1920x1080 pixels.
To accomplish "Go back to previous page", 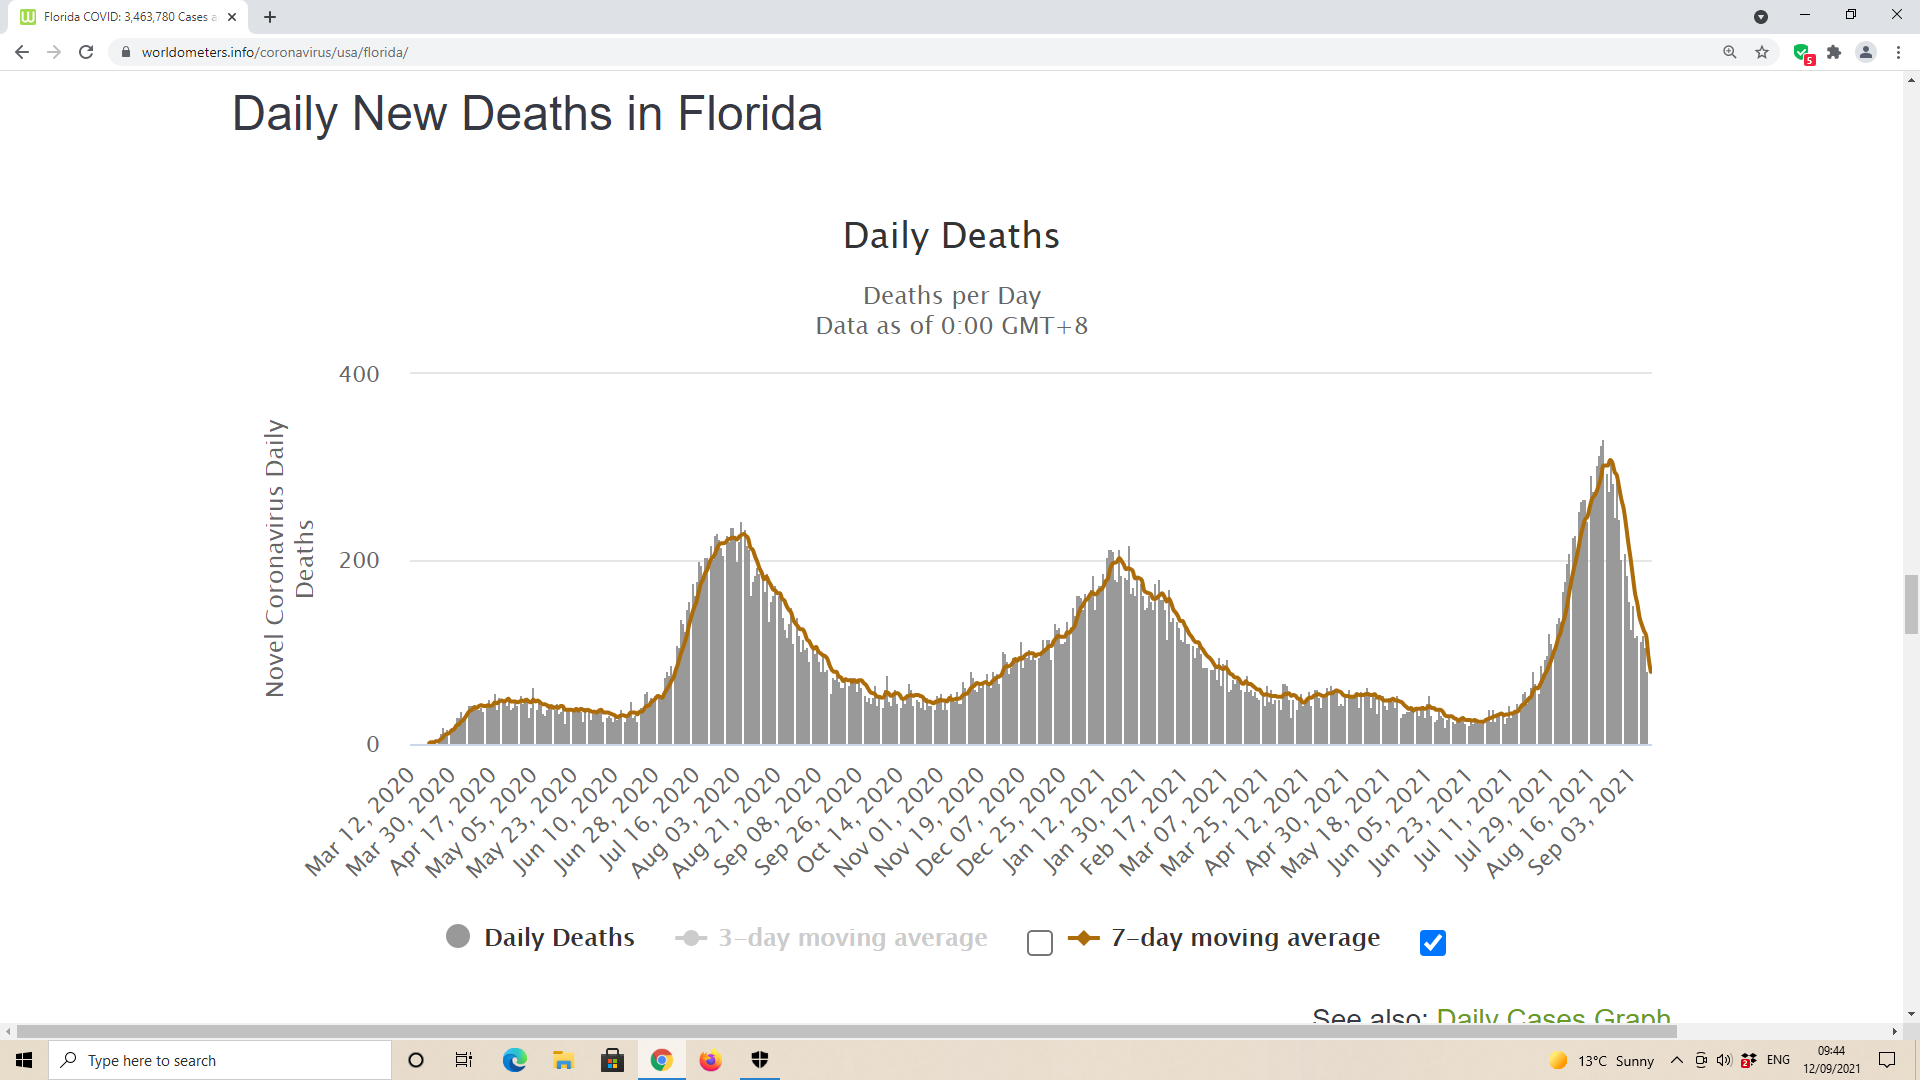I will (x=22, y=52).
